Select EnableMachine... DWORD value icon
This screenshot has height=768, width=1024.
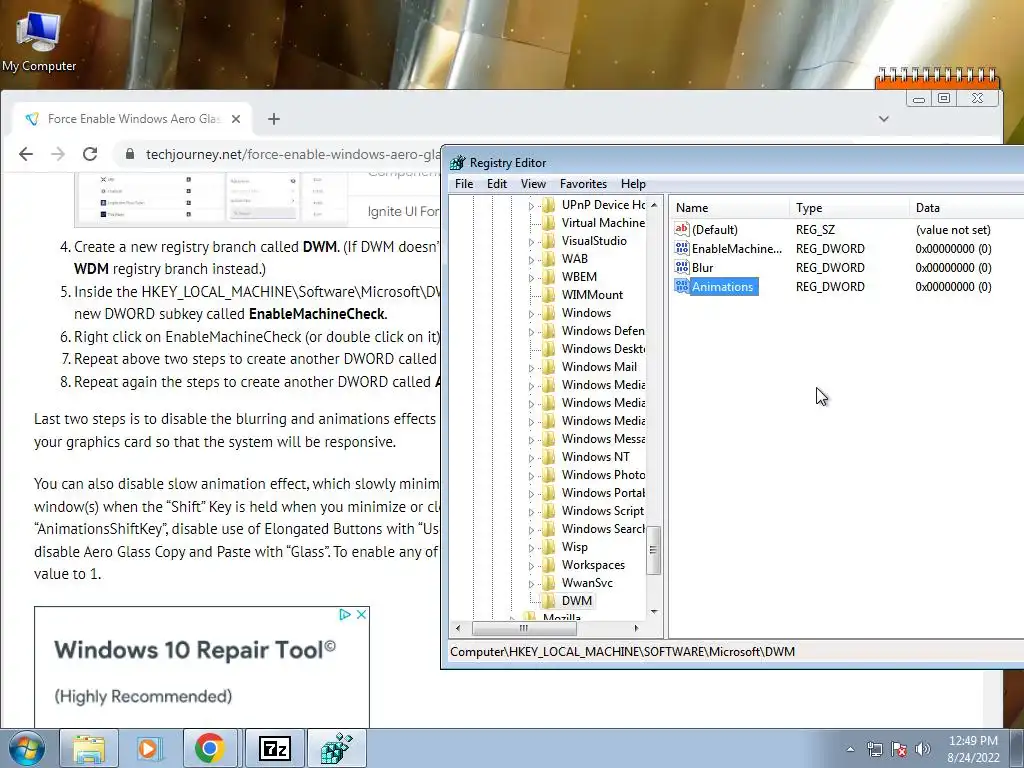682,248
